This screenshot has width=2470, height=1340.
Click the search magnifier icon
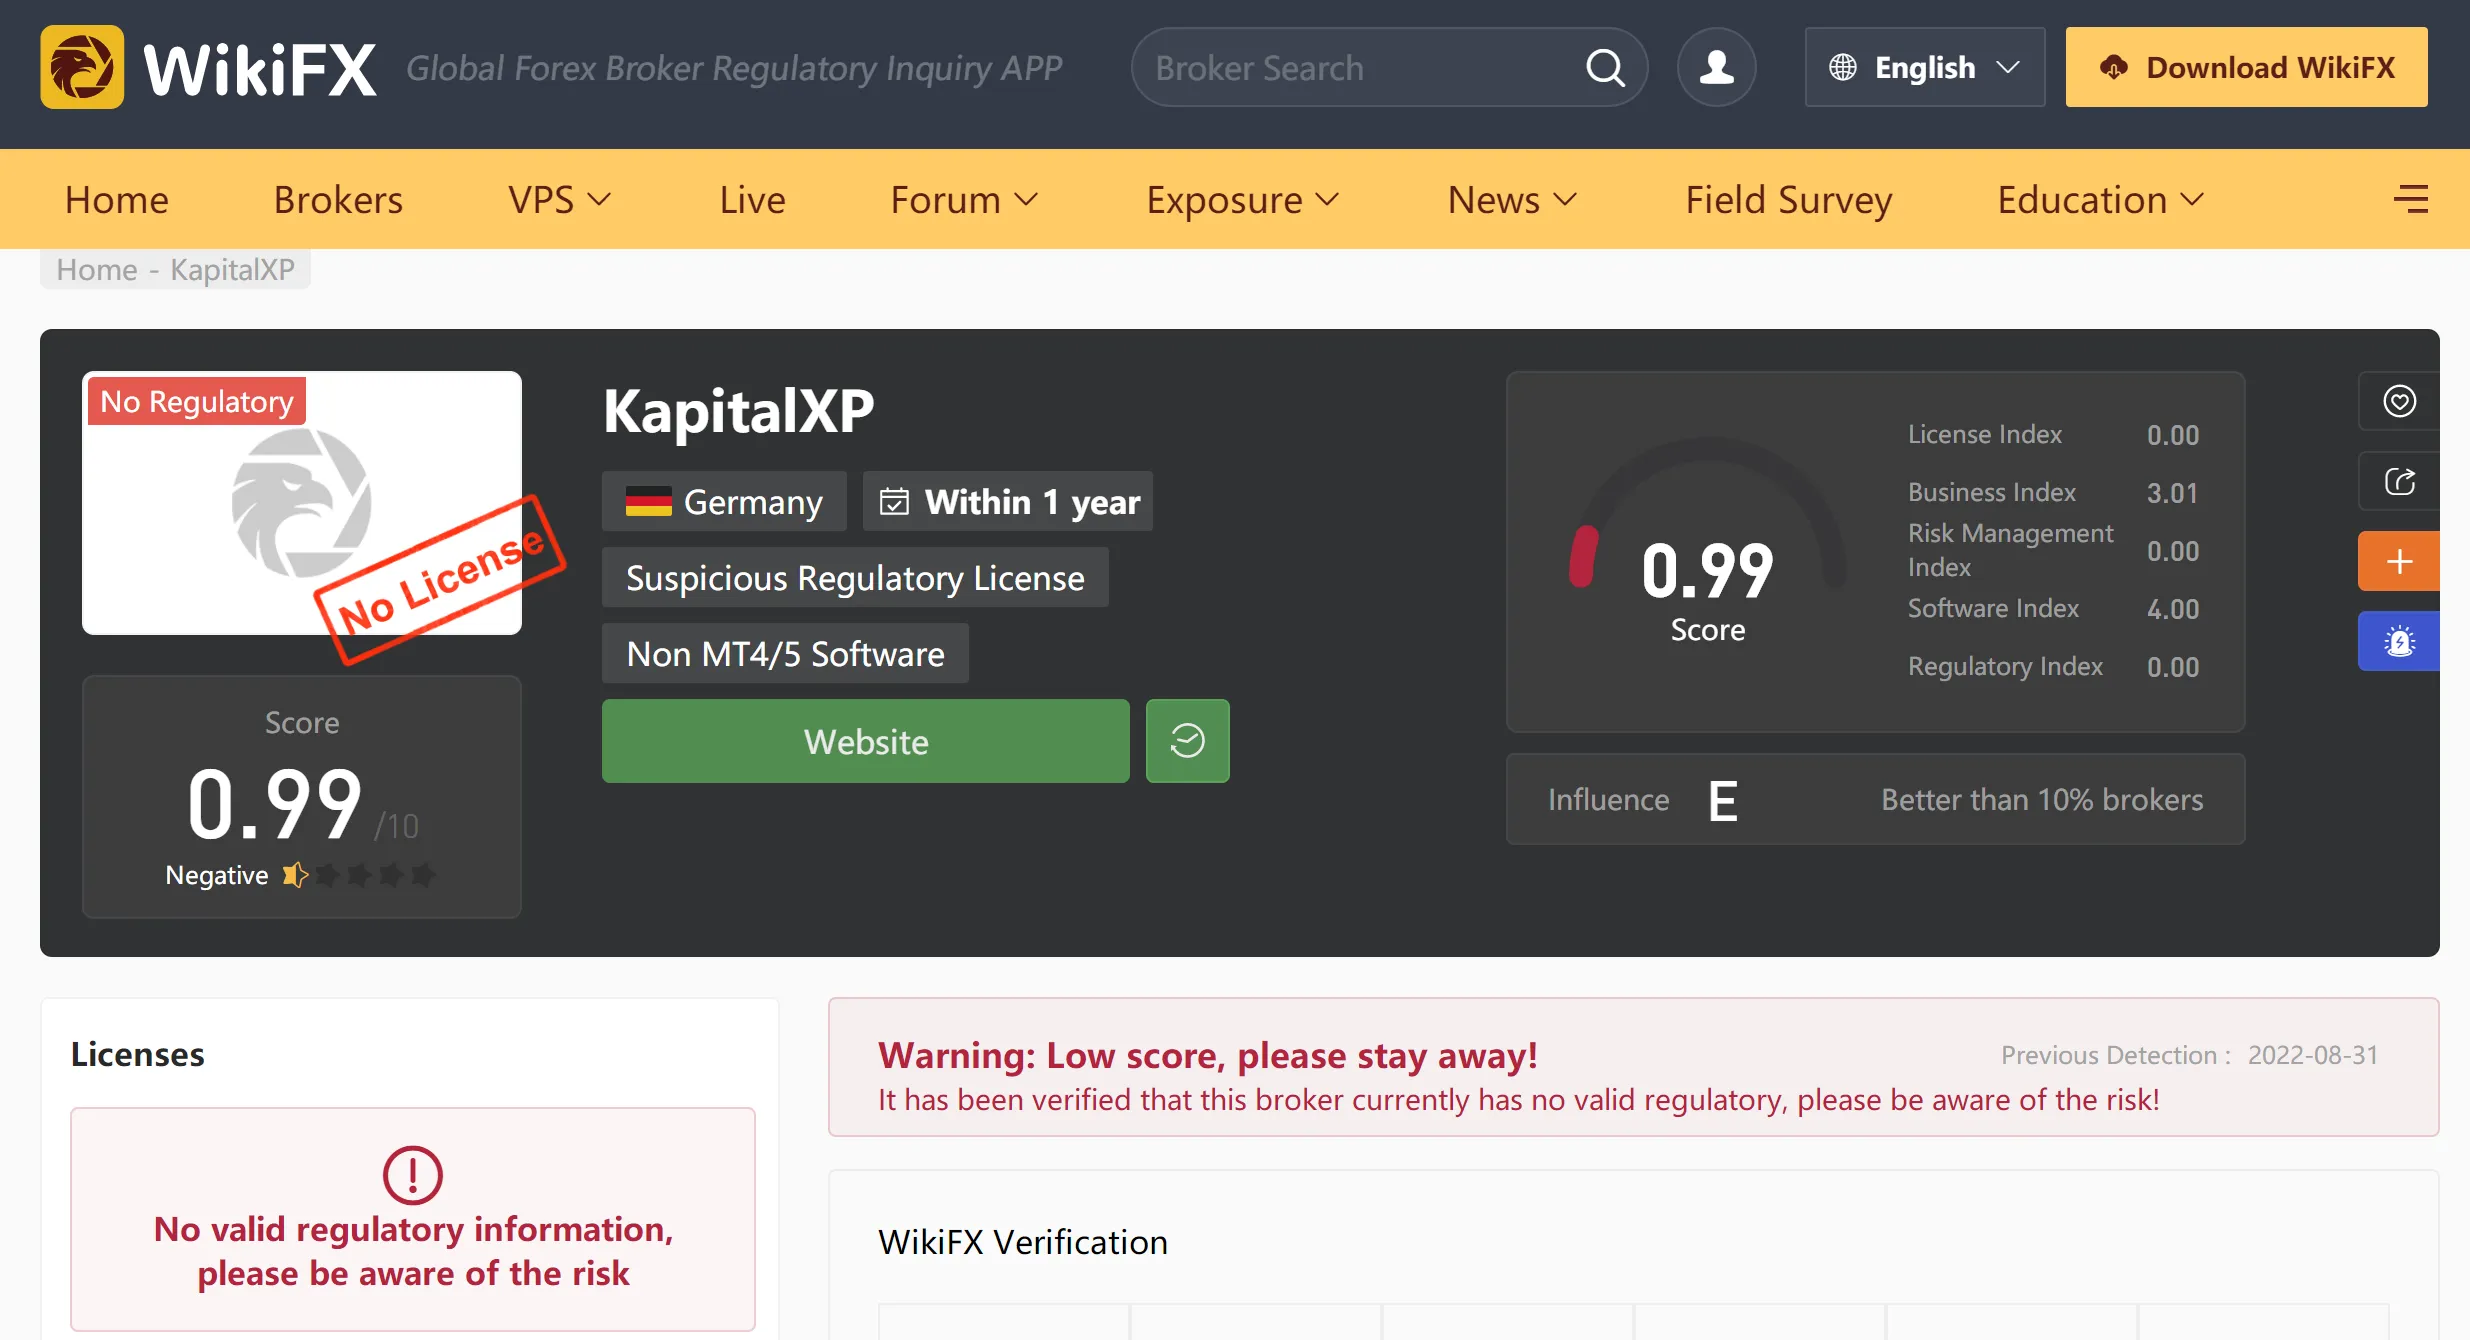[x=1605, y=68]
